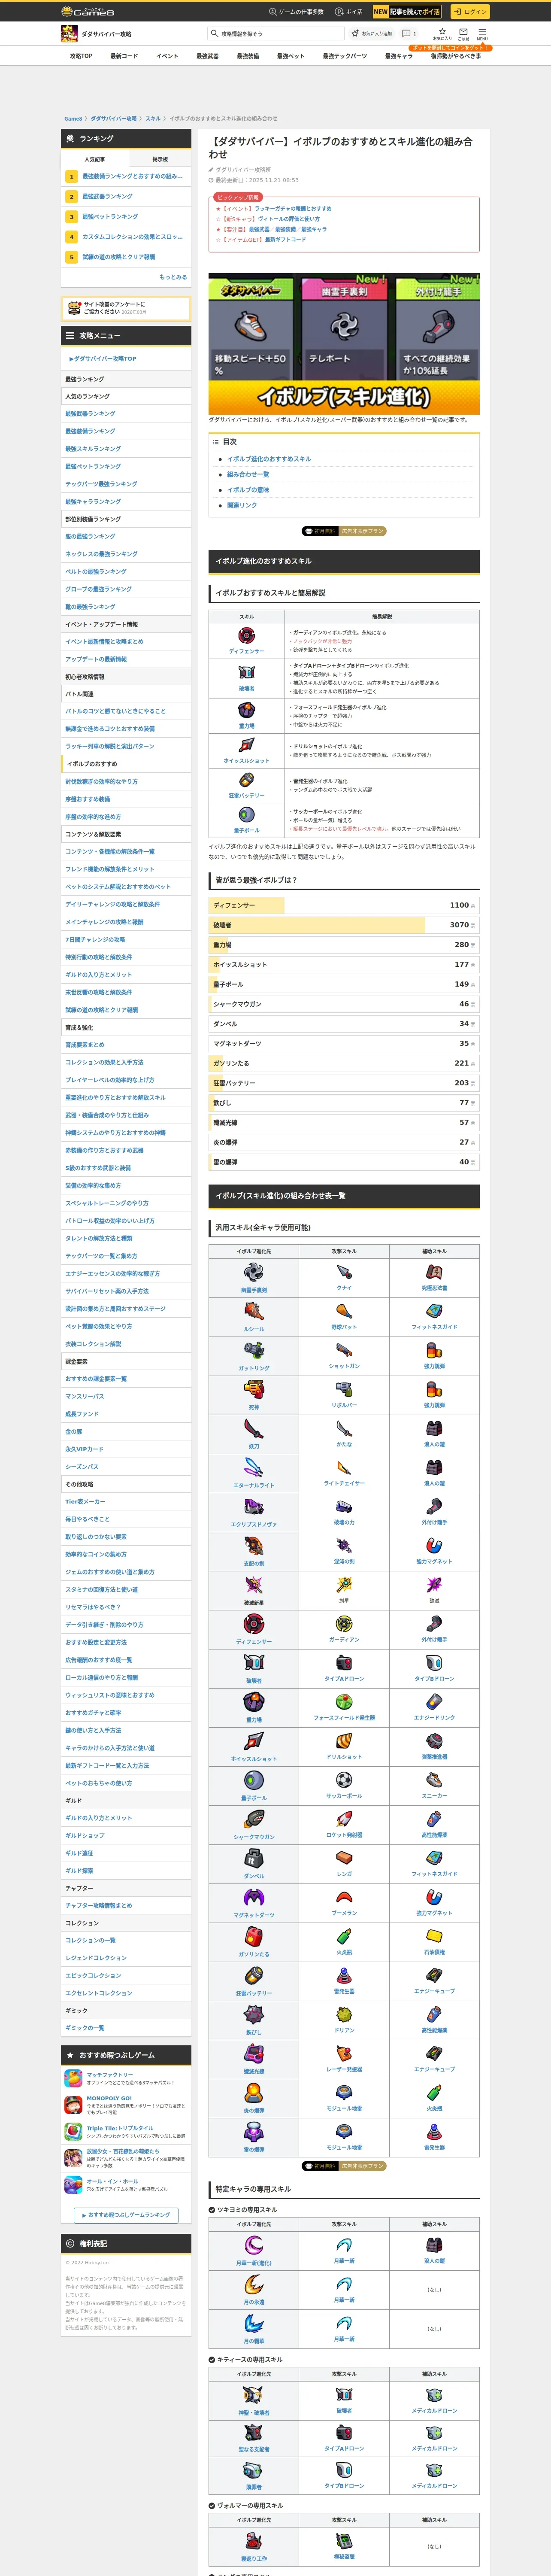Click the タイプBドローン skill icon beside タイプAドローン
Image resolution: width=551 pixels, height=2576 pixels.
tap(434, 1662)
